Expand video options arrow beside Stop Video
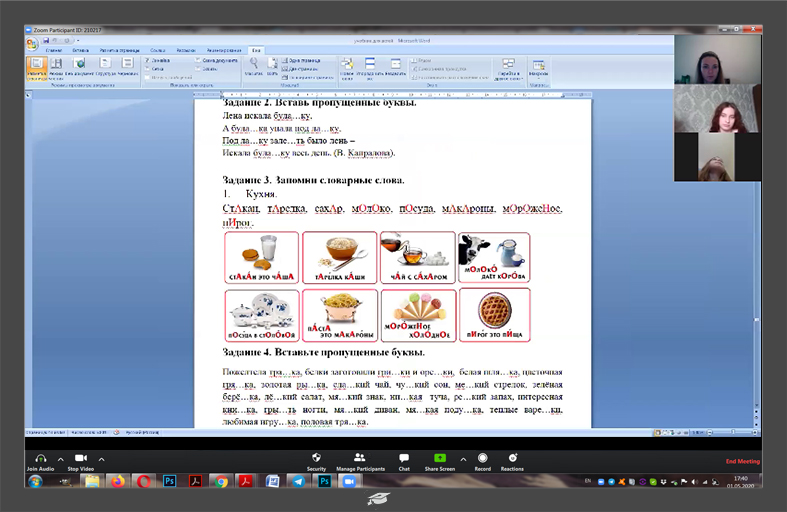 pos(101,459)
